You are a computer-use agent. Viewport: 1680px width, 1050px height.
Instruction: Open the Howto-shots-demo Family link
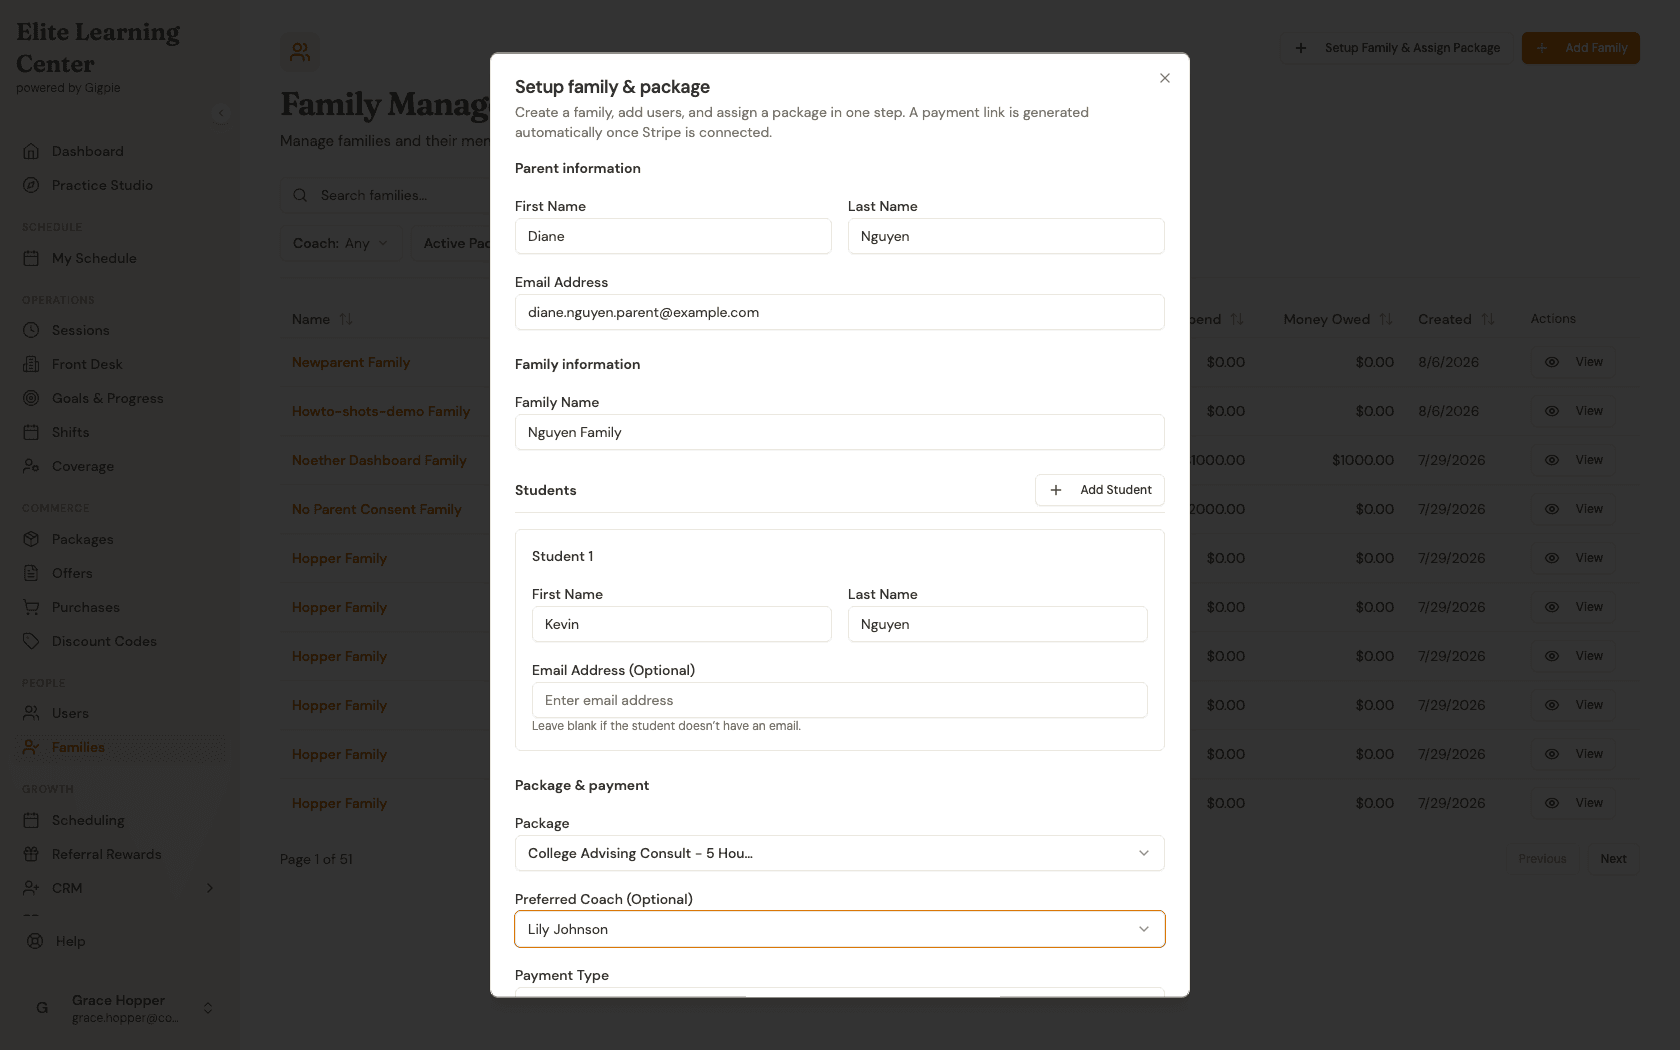tap(381, 411)
